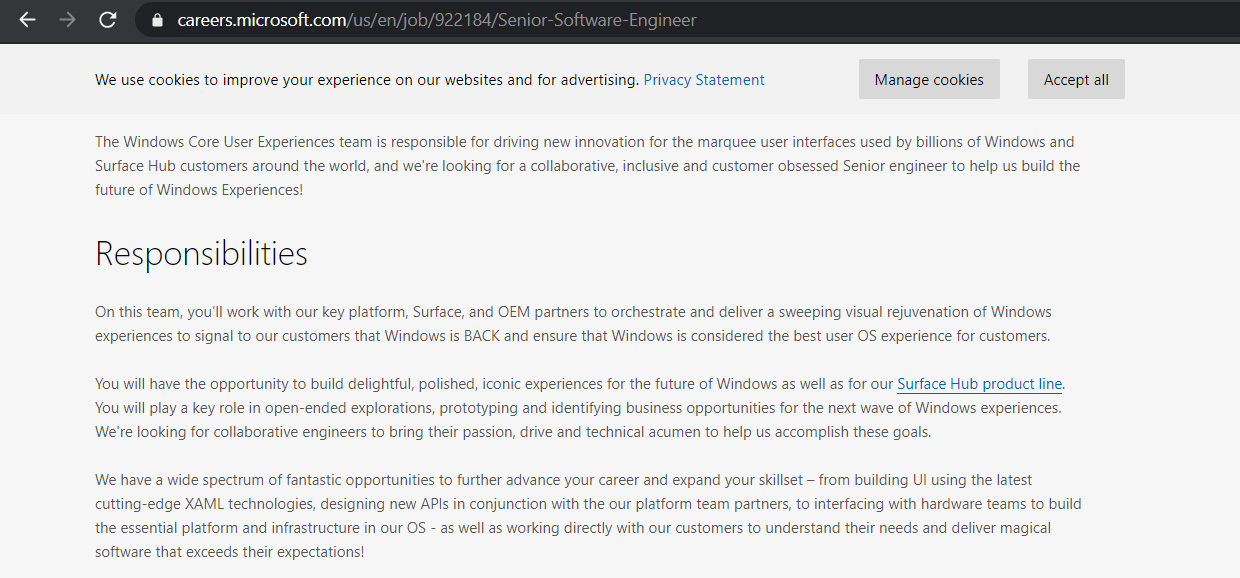Go back using the browser back arrow
This screenshot has width=1240, height=578.
click(27, 20)
